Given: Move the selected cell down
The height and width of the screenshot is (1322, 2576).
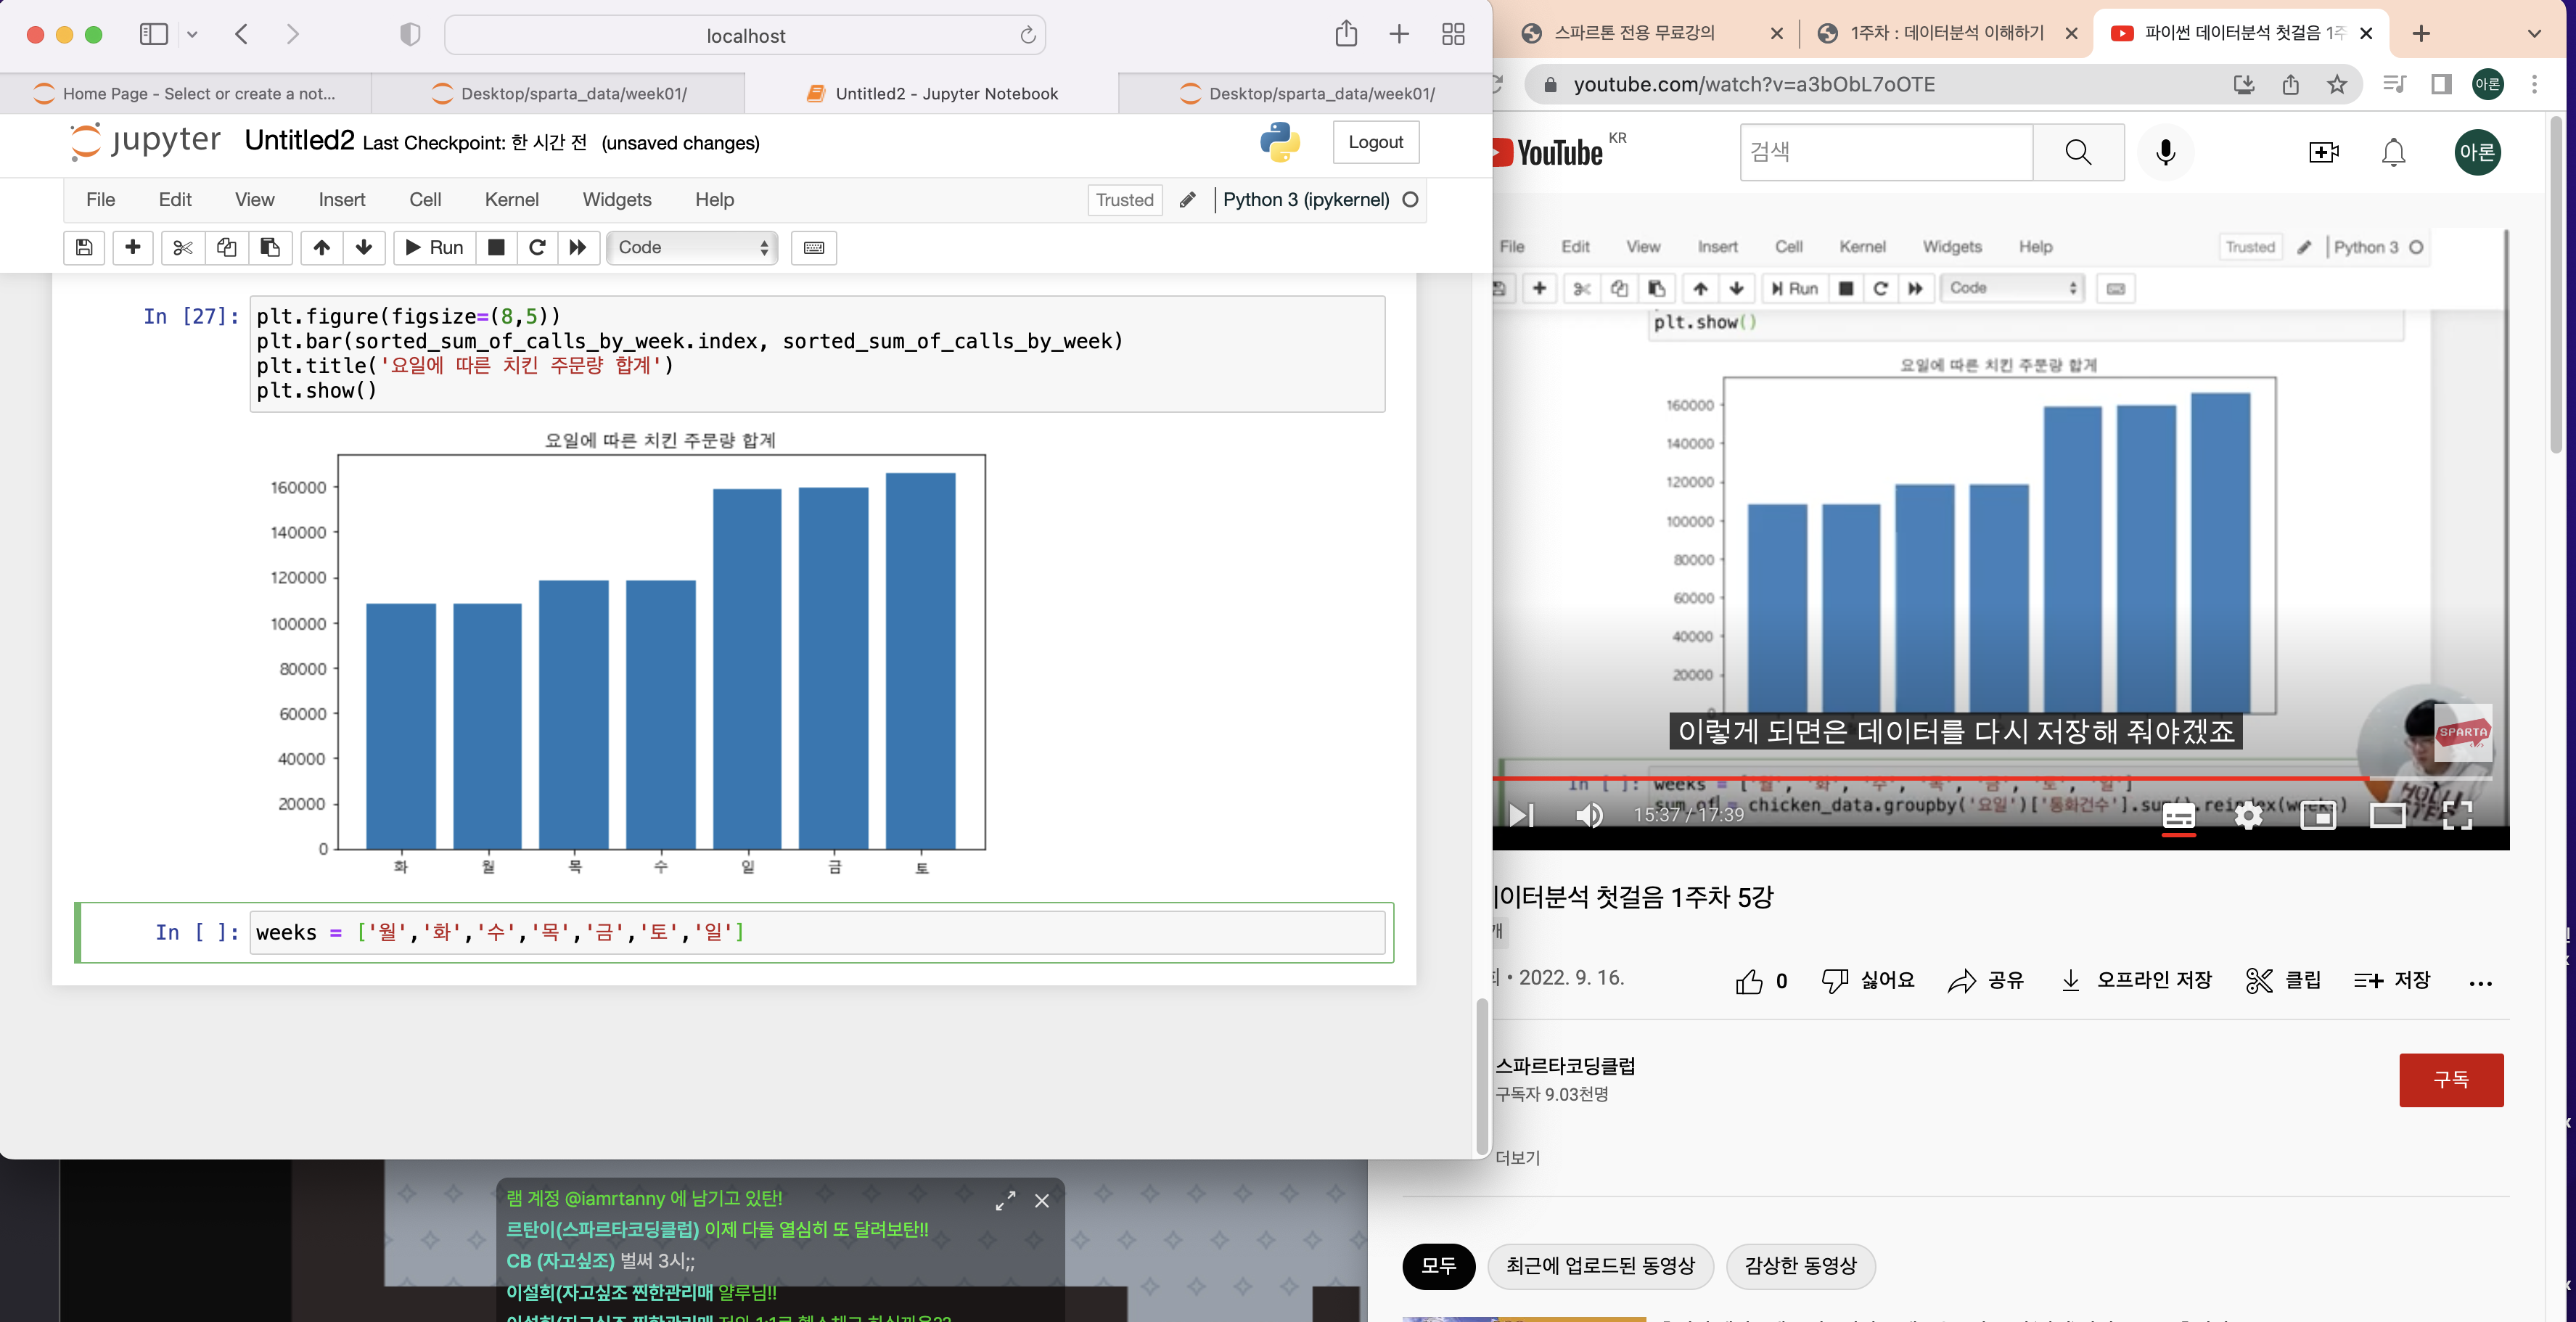Looking at the screenshot, I should click(364, 247).
